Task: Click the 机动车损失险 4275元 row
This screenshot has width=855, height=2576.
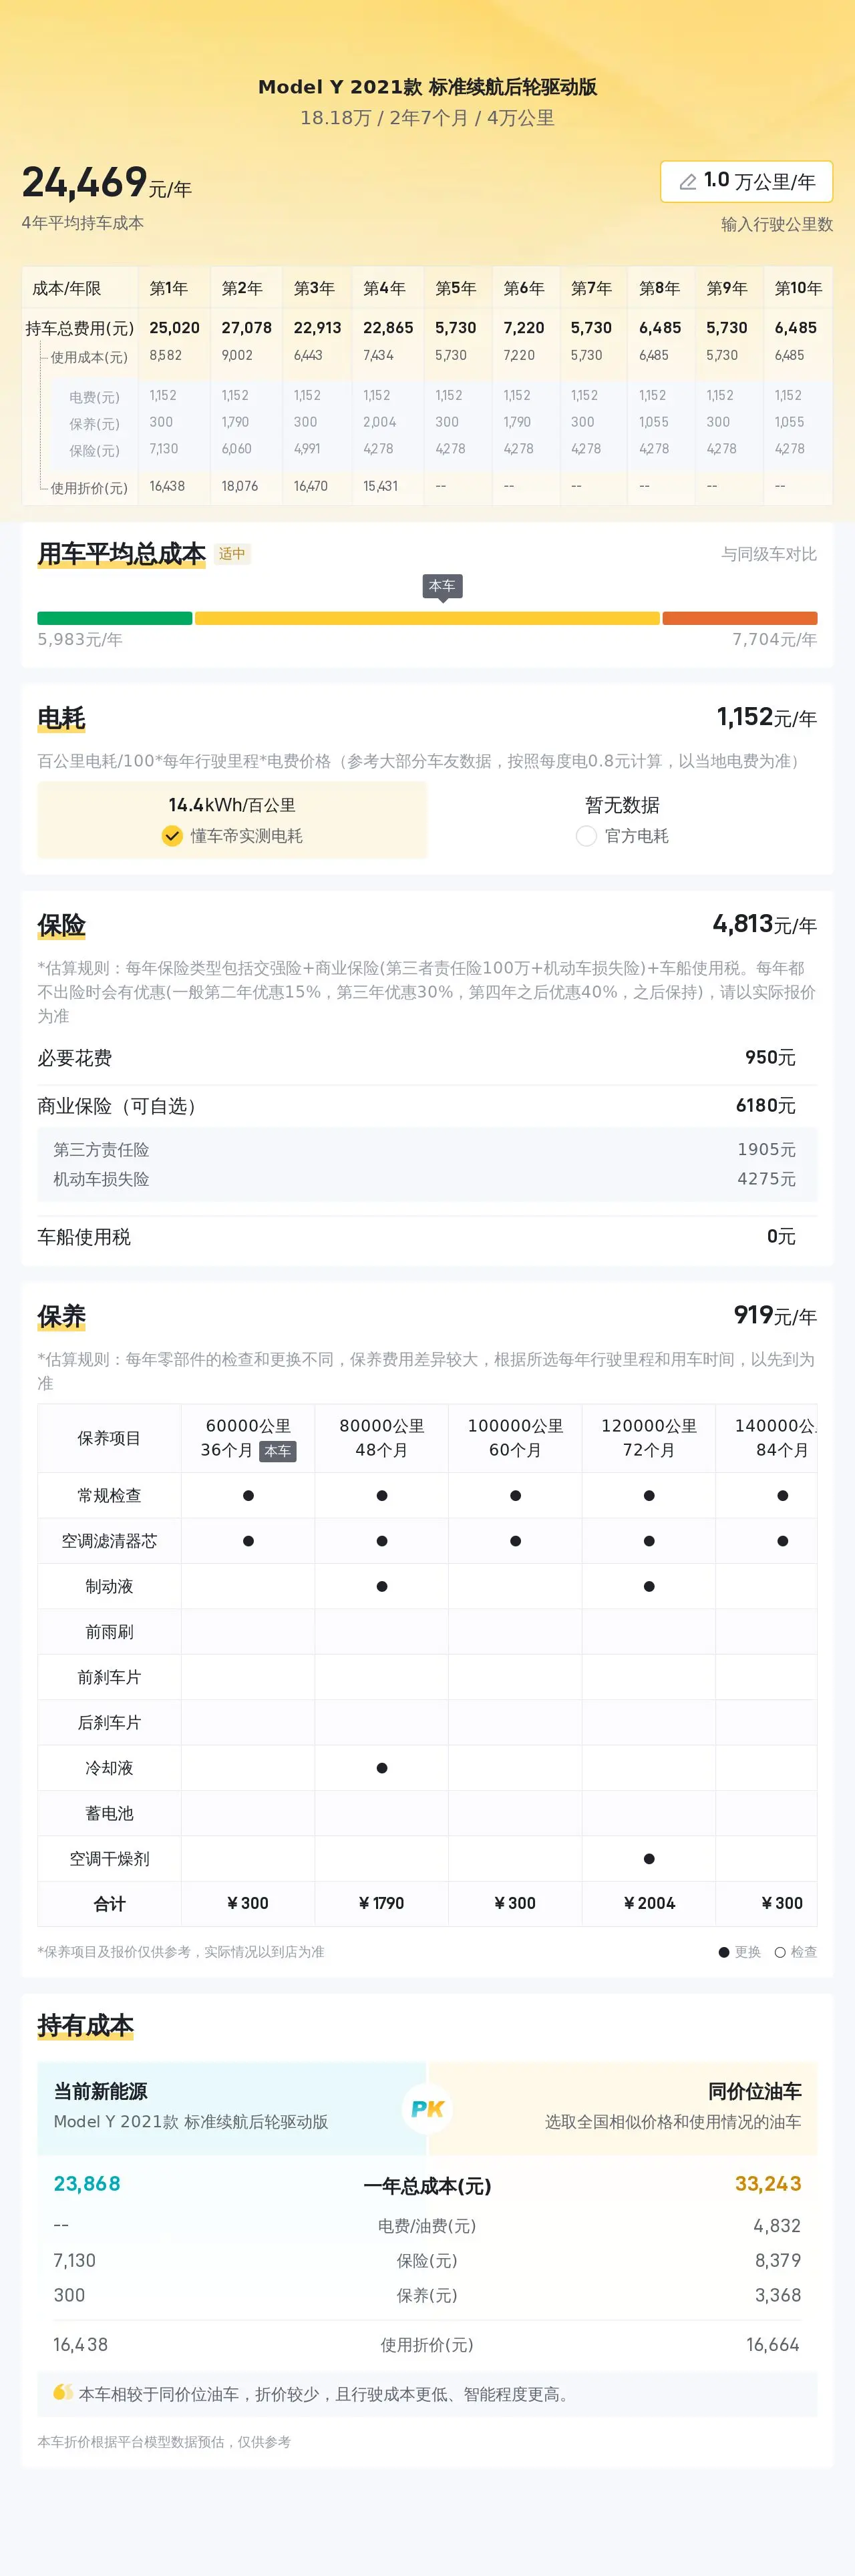Action: 427,1179
